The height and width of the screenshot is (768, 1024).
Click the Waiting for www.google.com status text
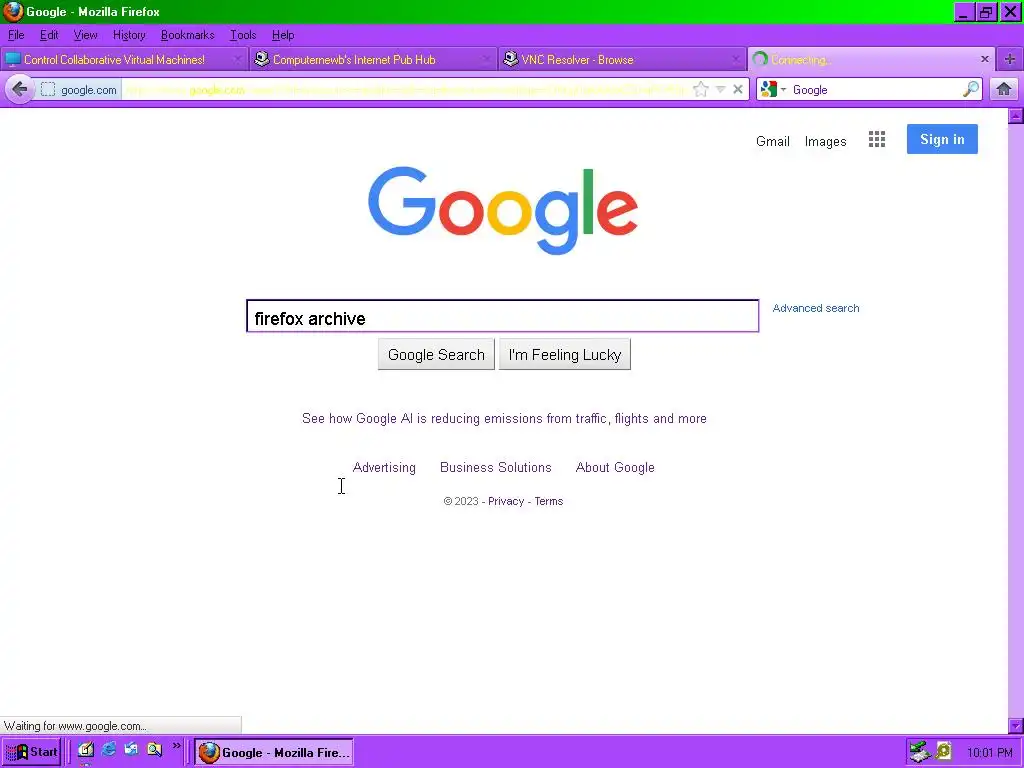(x=75, y=726)
